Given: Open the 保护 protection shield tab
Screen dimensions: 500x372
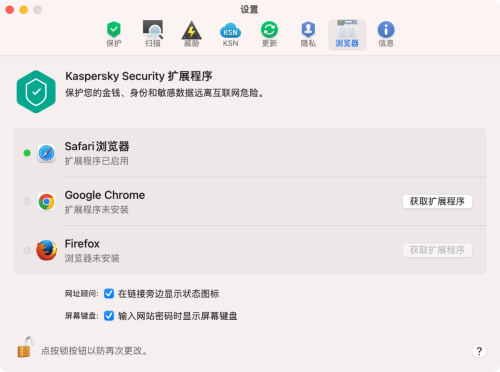Looking at the screenshot, I should click(114, 34).
